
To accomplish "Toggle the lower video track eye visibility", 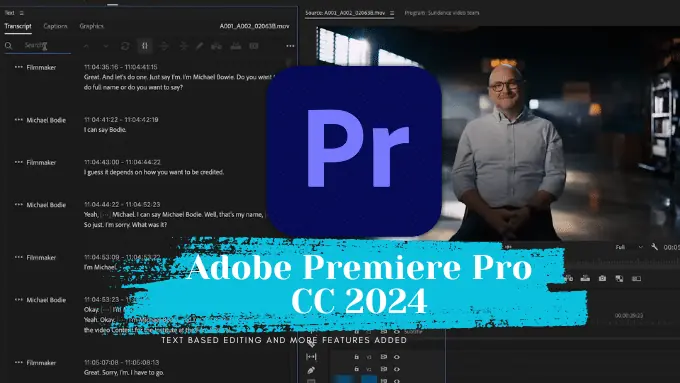I will pos(396,369).
